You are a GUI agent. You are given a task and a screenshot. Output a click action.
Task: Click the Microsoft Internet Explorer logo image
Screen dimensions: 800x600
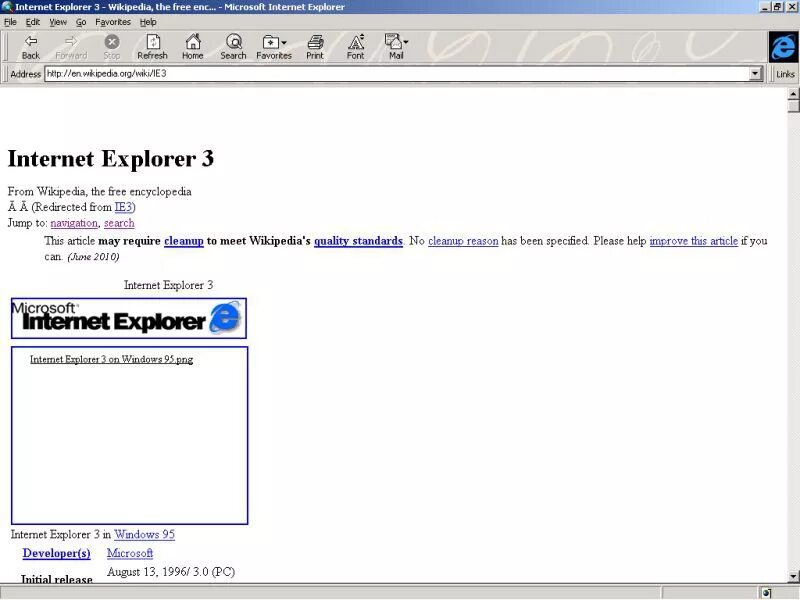(x=129, y=318)
